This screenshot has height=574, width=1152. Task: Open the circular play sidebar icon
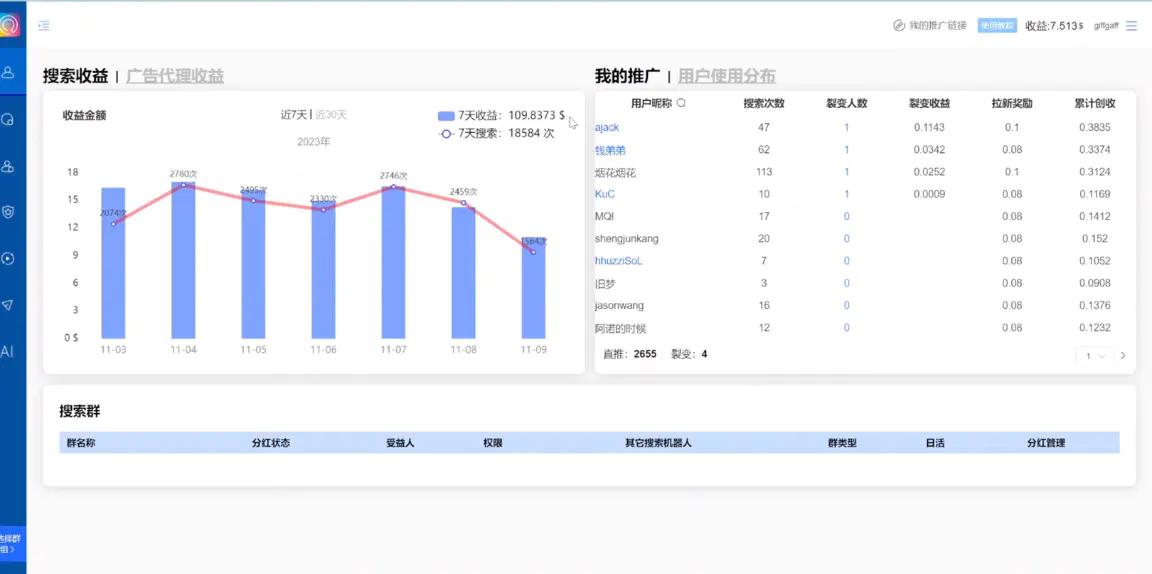point(8,259)
